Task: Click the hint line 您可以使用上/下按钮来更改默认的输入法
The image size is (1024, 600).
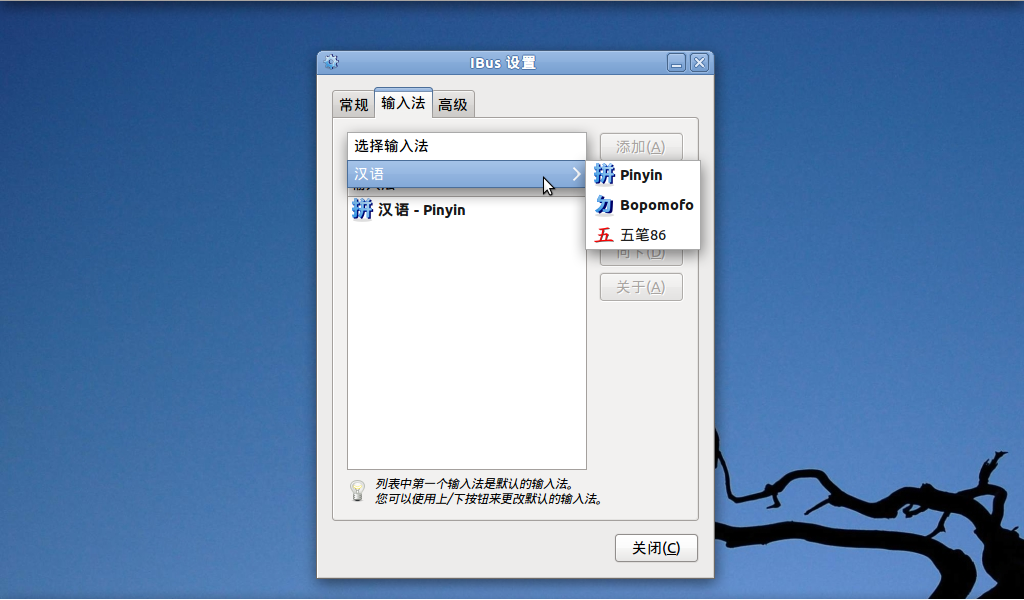Action: click(x=489, y=499)
